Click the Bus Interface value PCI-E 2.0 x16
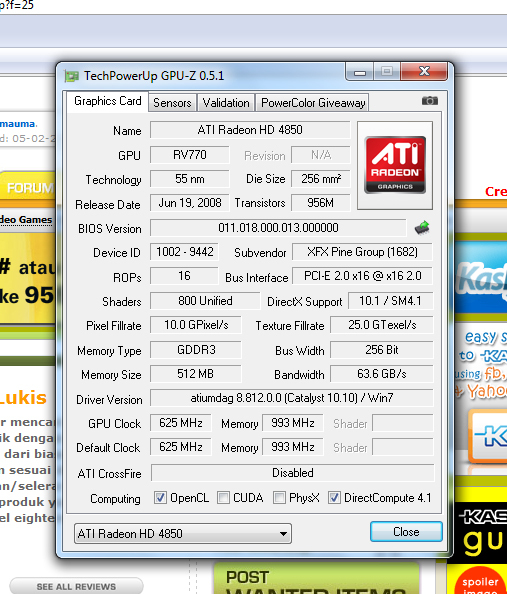This screenshot has height=594, width=507. tap(362, 276)
